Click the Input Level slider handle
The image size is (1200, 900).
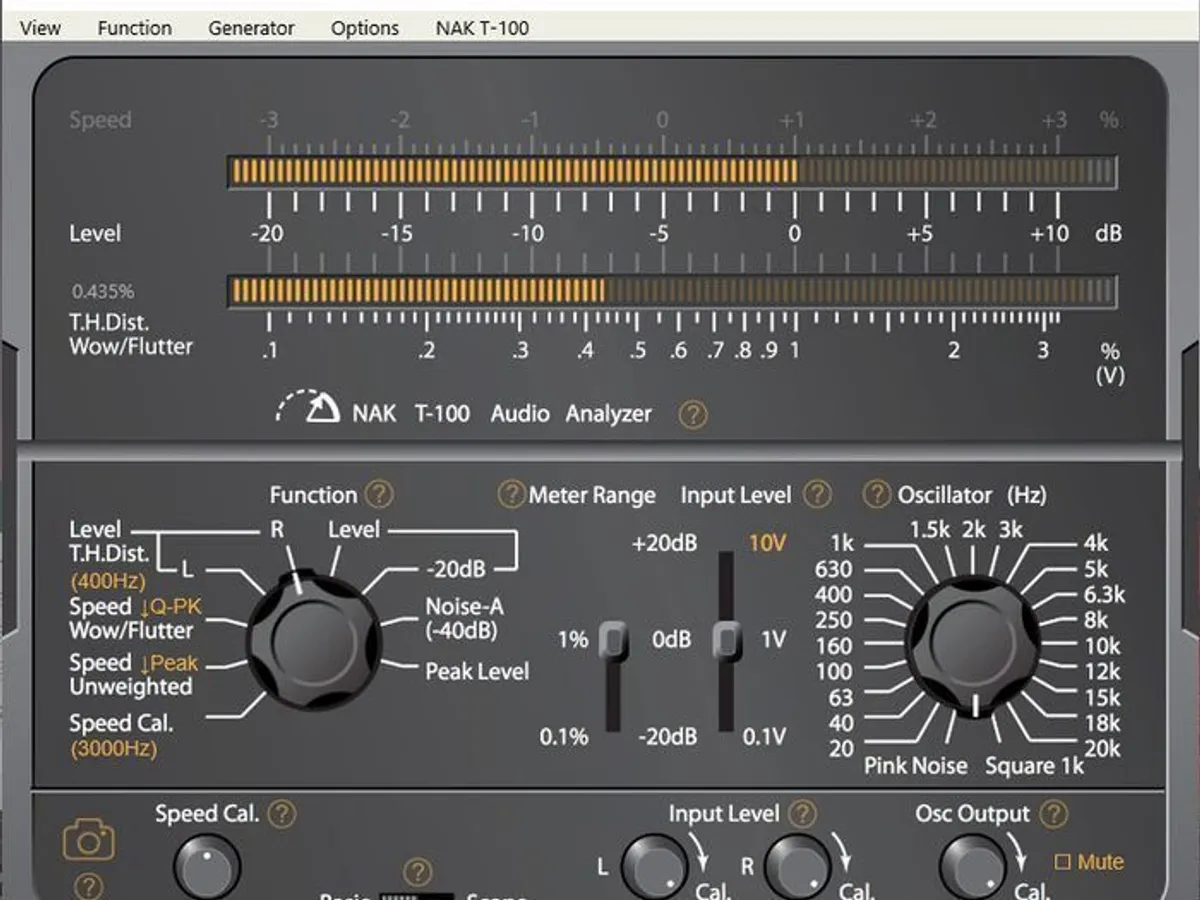[726, 640]
